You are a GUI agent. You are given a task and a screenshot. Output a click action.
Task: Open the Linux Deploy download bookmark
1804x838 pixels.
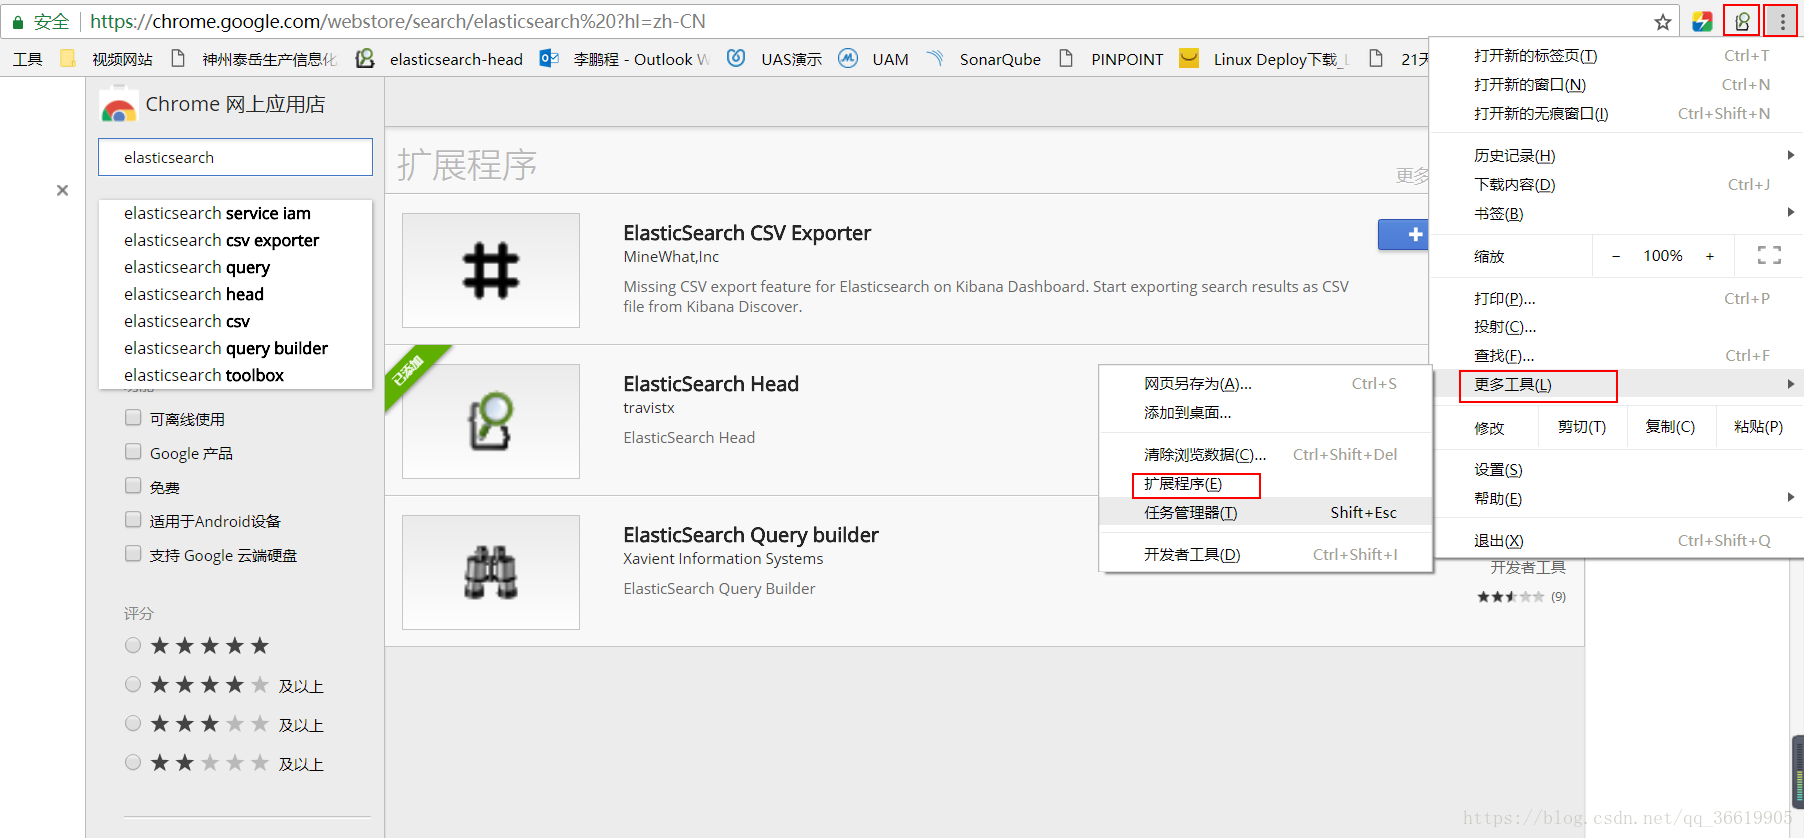tap(1263, 59)
